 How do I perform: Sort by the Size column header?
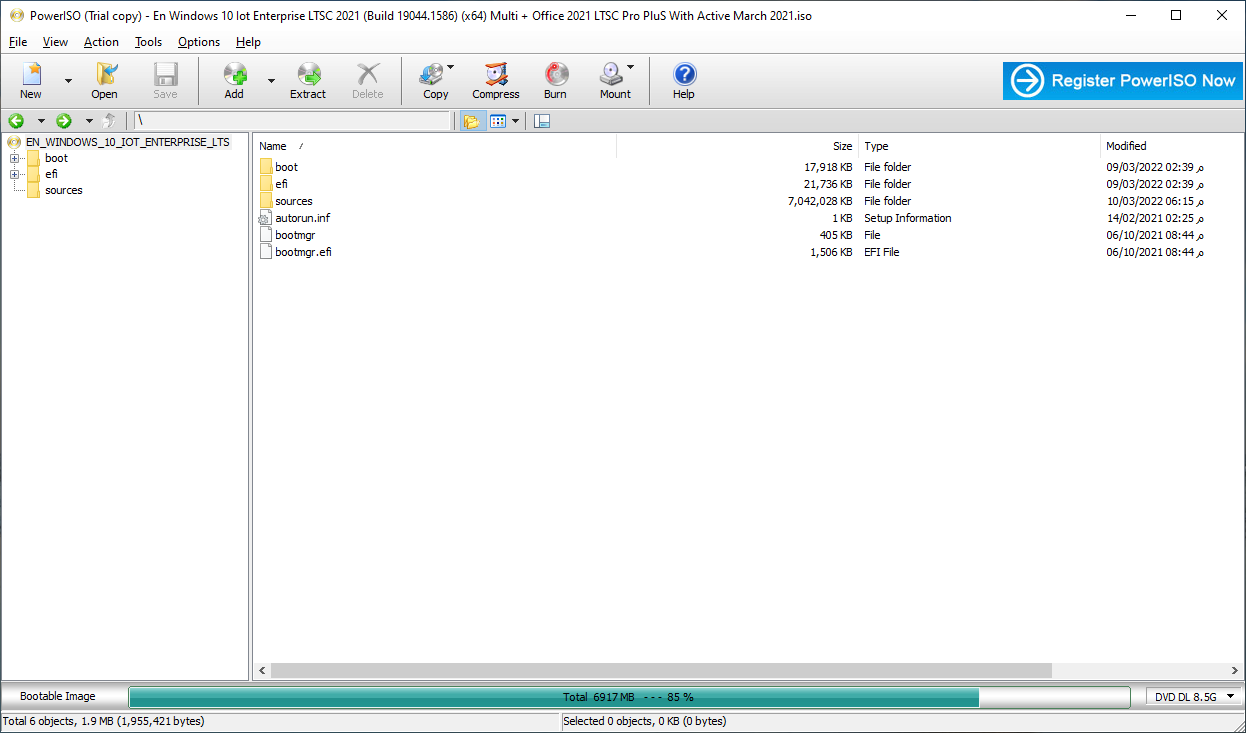pos(737,146)
